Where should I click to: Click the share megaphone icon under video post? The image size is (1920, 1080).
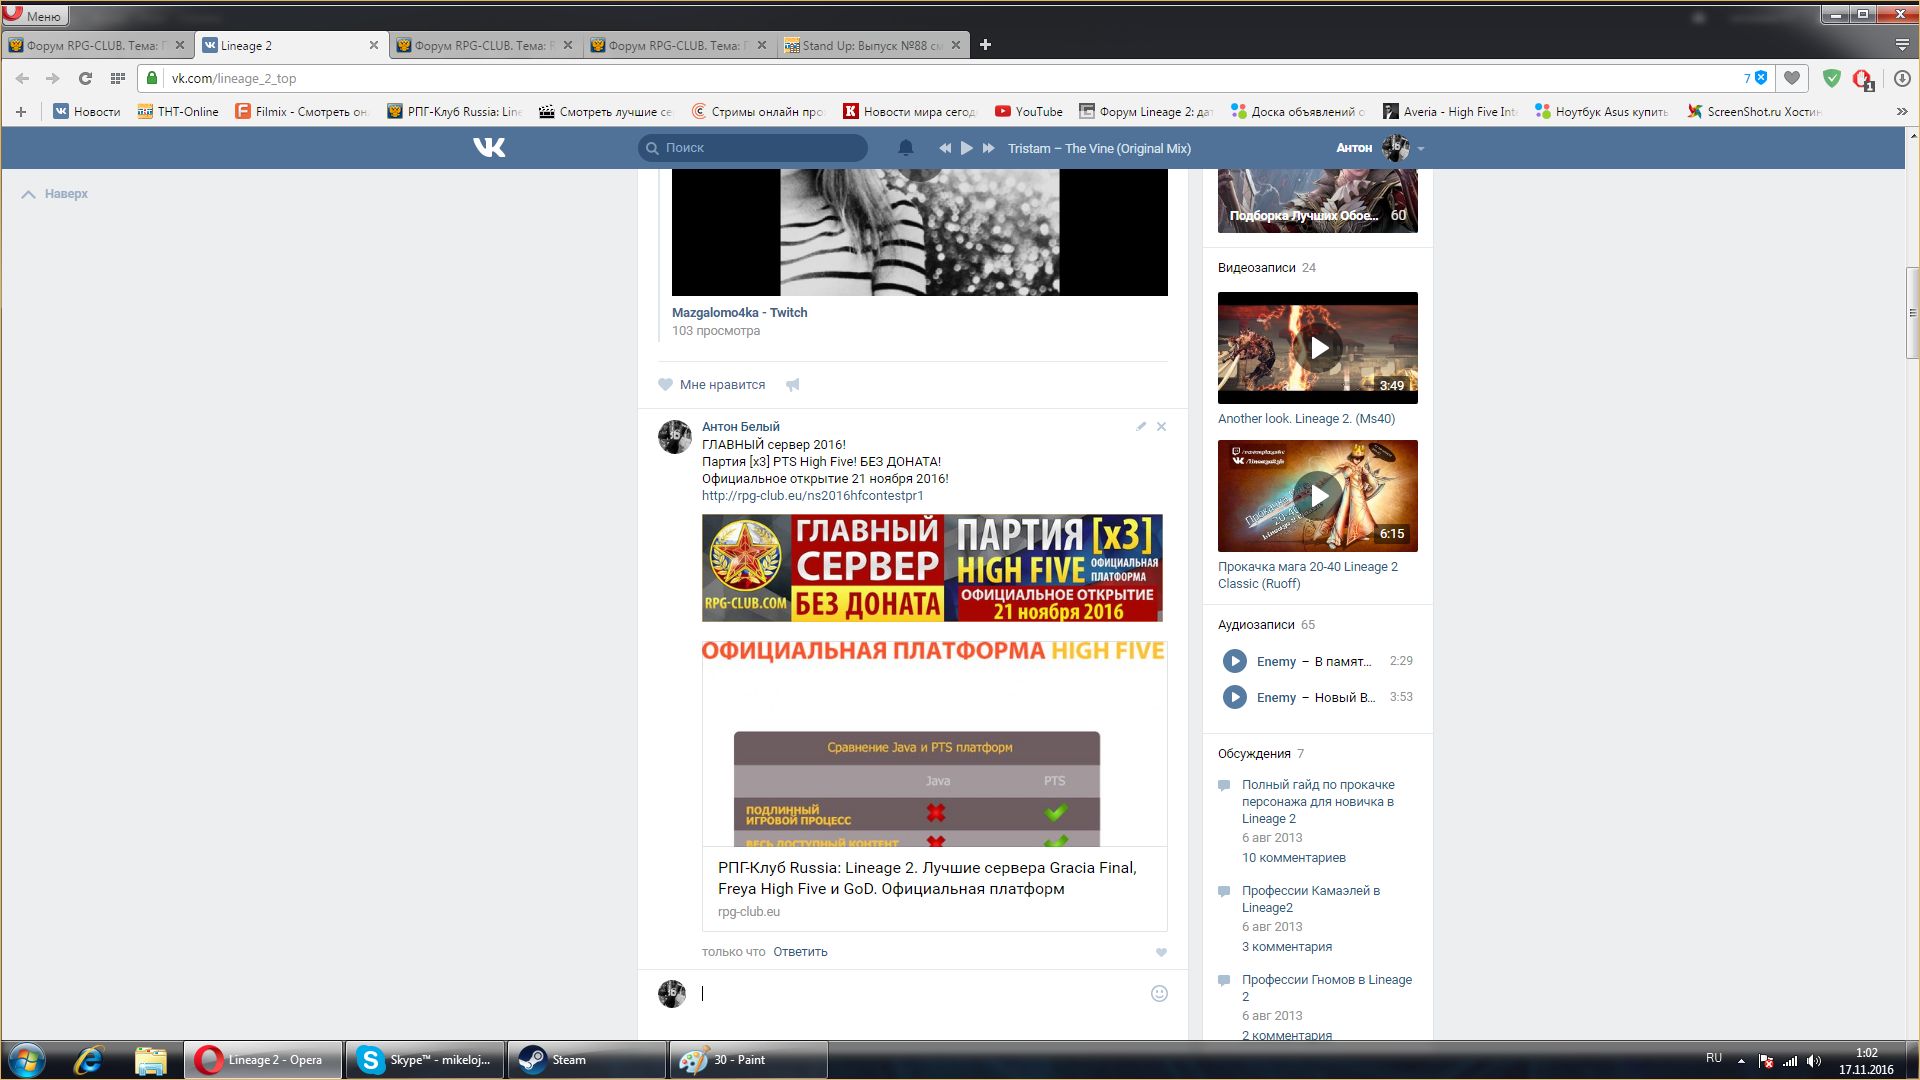(793, 385)
